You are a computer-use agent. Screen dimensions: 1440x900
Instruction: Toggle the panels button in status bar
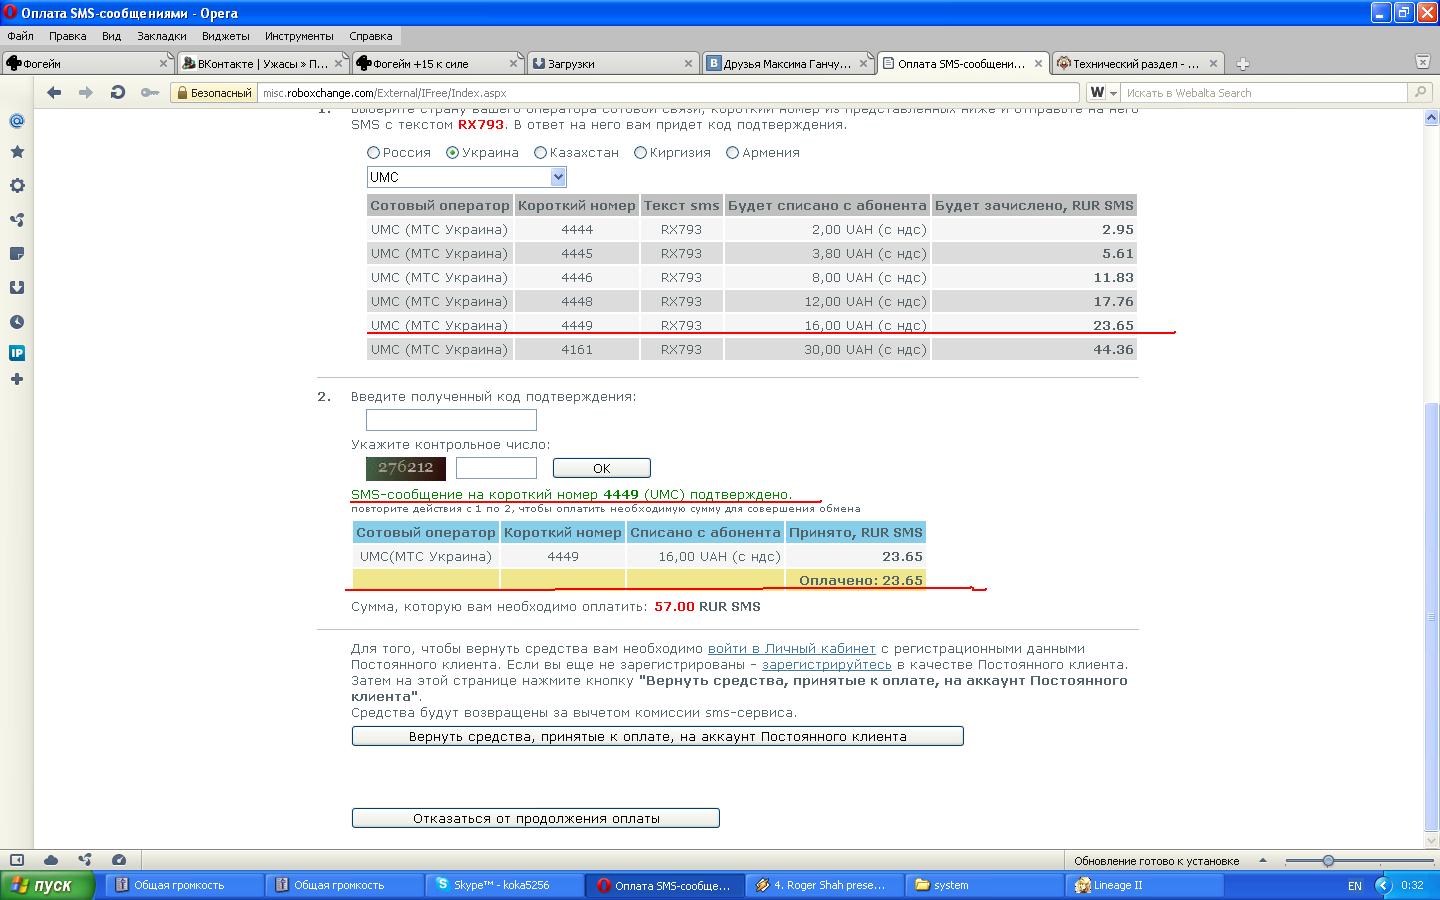[17, 860]
